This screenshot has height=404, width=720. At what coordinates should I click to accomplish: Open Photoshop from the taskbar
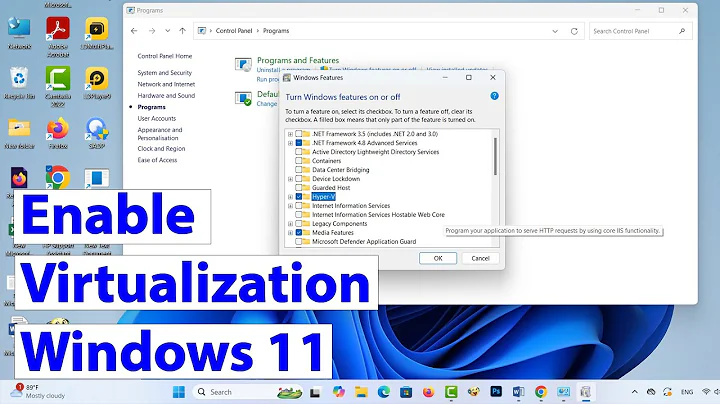pos(496,392)
